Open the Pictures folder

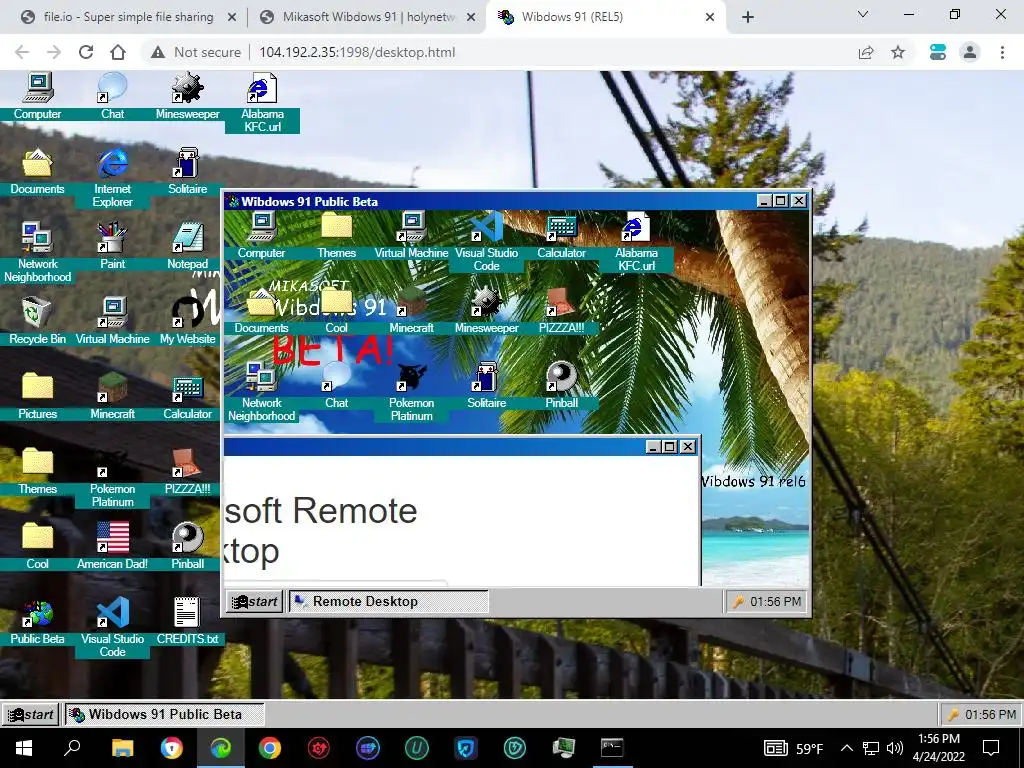pyautogui.click(x=37, y=396)
